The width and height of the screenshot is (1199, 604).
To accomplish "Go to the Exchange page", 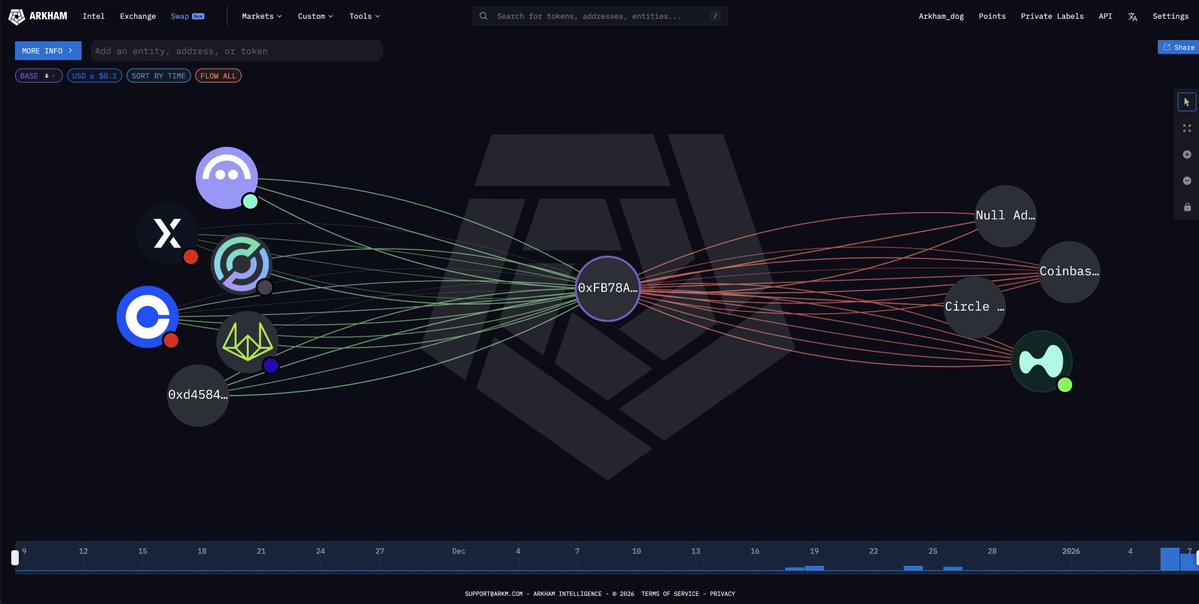I will pyautogui.click(x=137, y=17).
